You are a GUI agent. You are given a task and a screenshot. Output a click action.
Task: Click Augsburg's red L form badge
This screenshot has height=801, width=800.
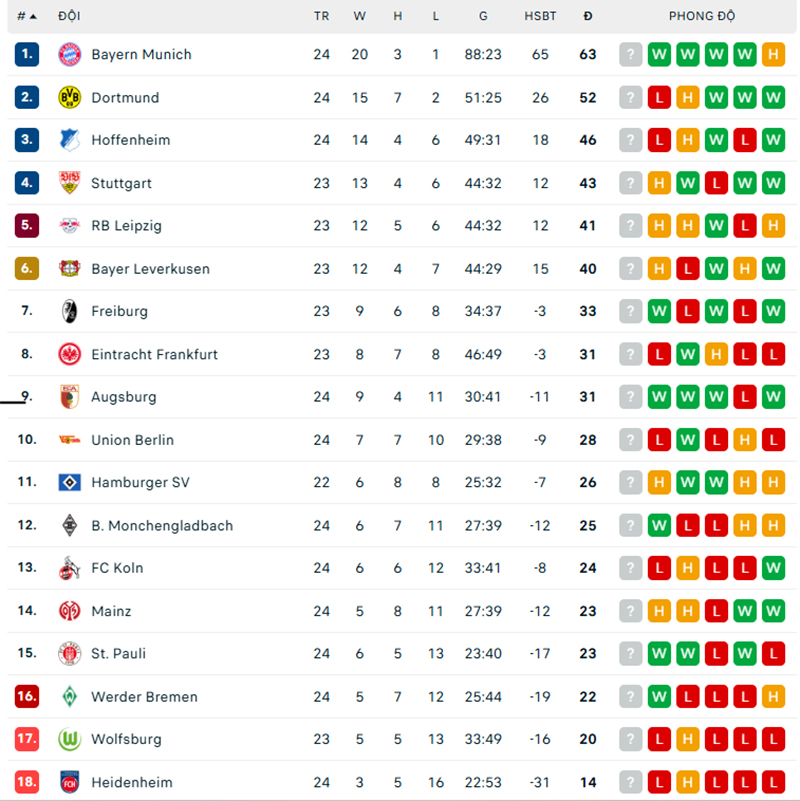745,397
